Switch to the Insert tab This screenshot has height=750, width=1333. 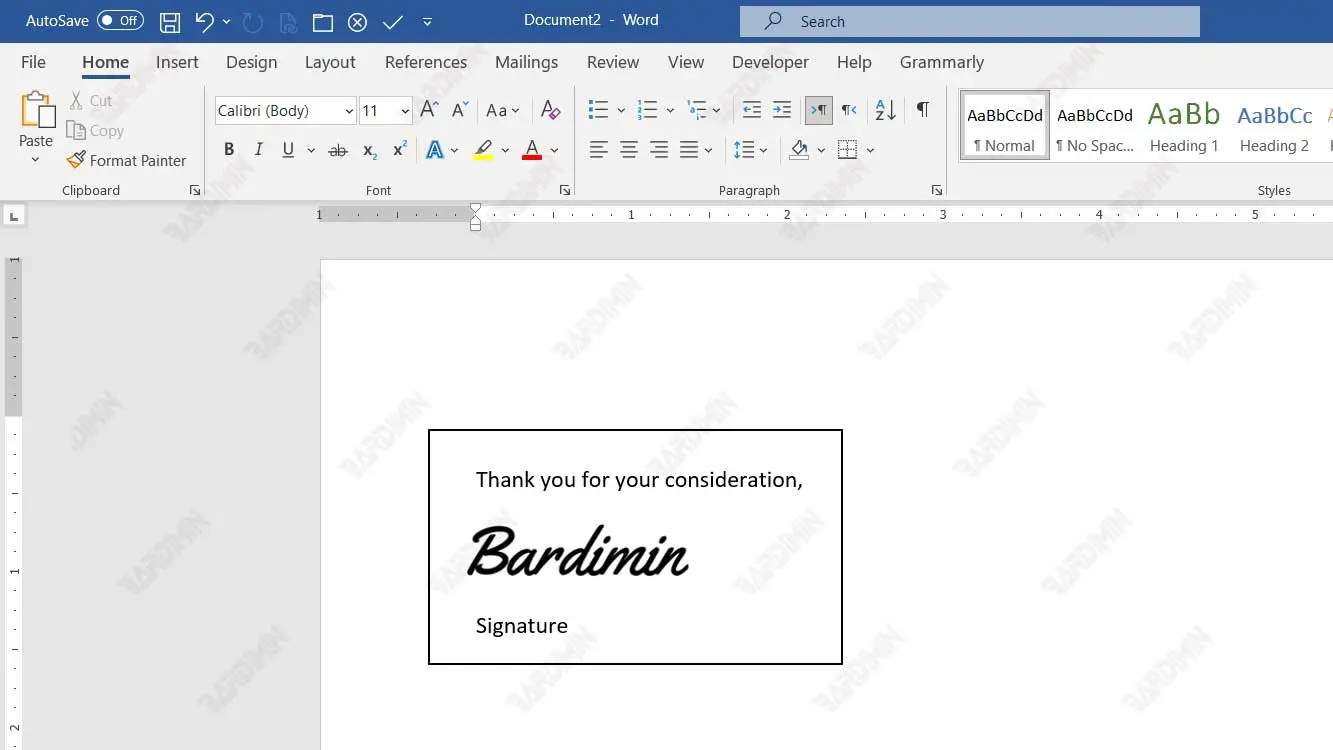(x=177, y=62)
